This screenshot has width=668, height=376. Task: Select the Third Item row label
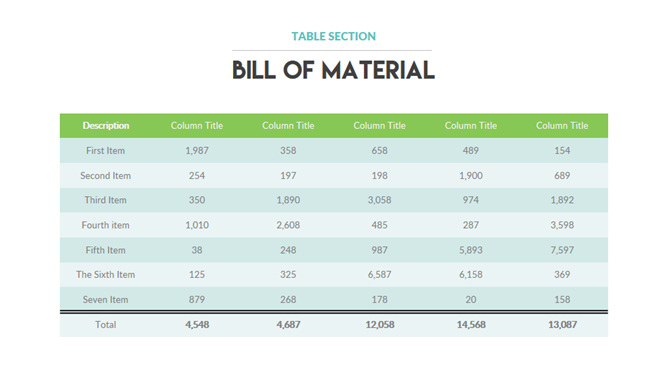tap(106, 200)
